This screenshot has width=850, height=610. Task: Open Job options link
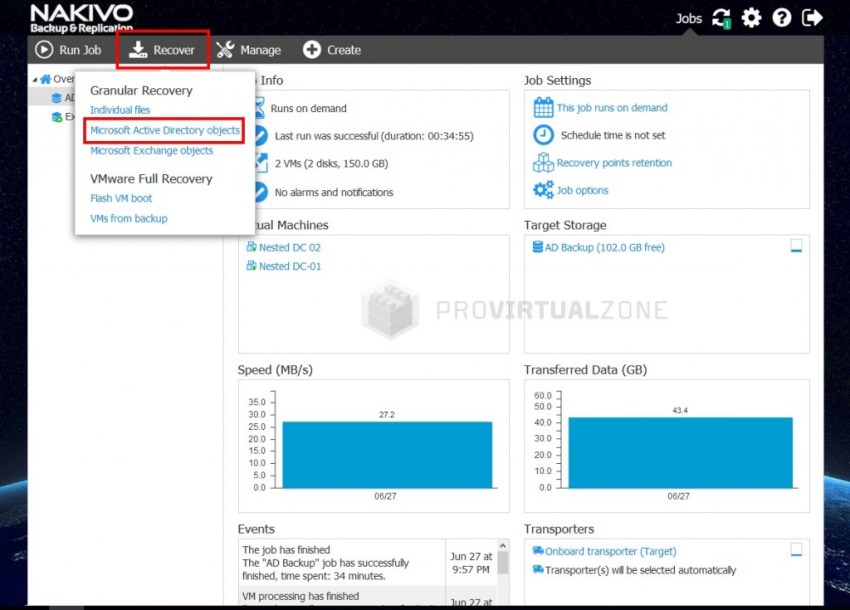pyautogui.click(x=582, y=190)
